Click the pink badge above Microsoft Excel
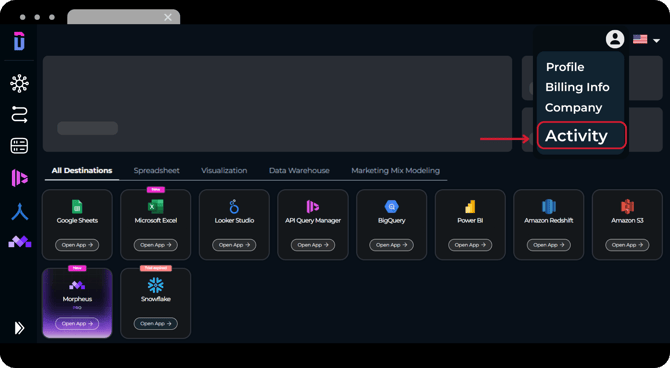 [x=156, y=189]
